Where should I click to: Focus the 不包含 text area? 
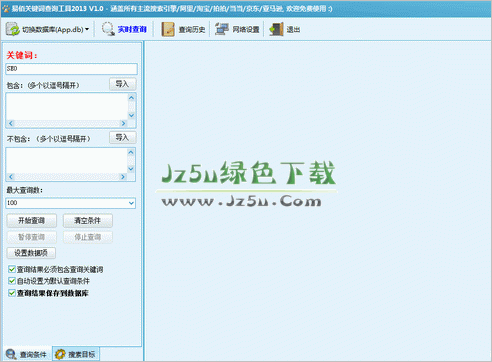point(67,161)
